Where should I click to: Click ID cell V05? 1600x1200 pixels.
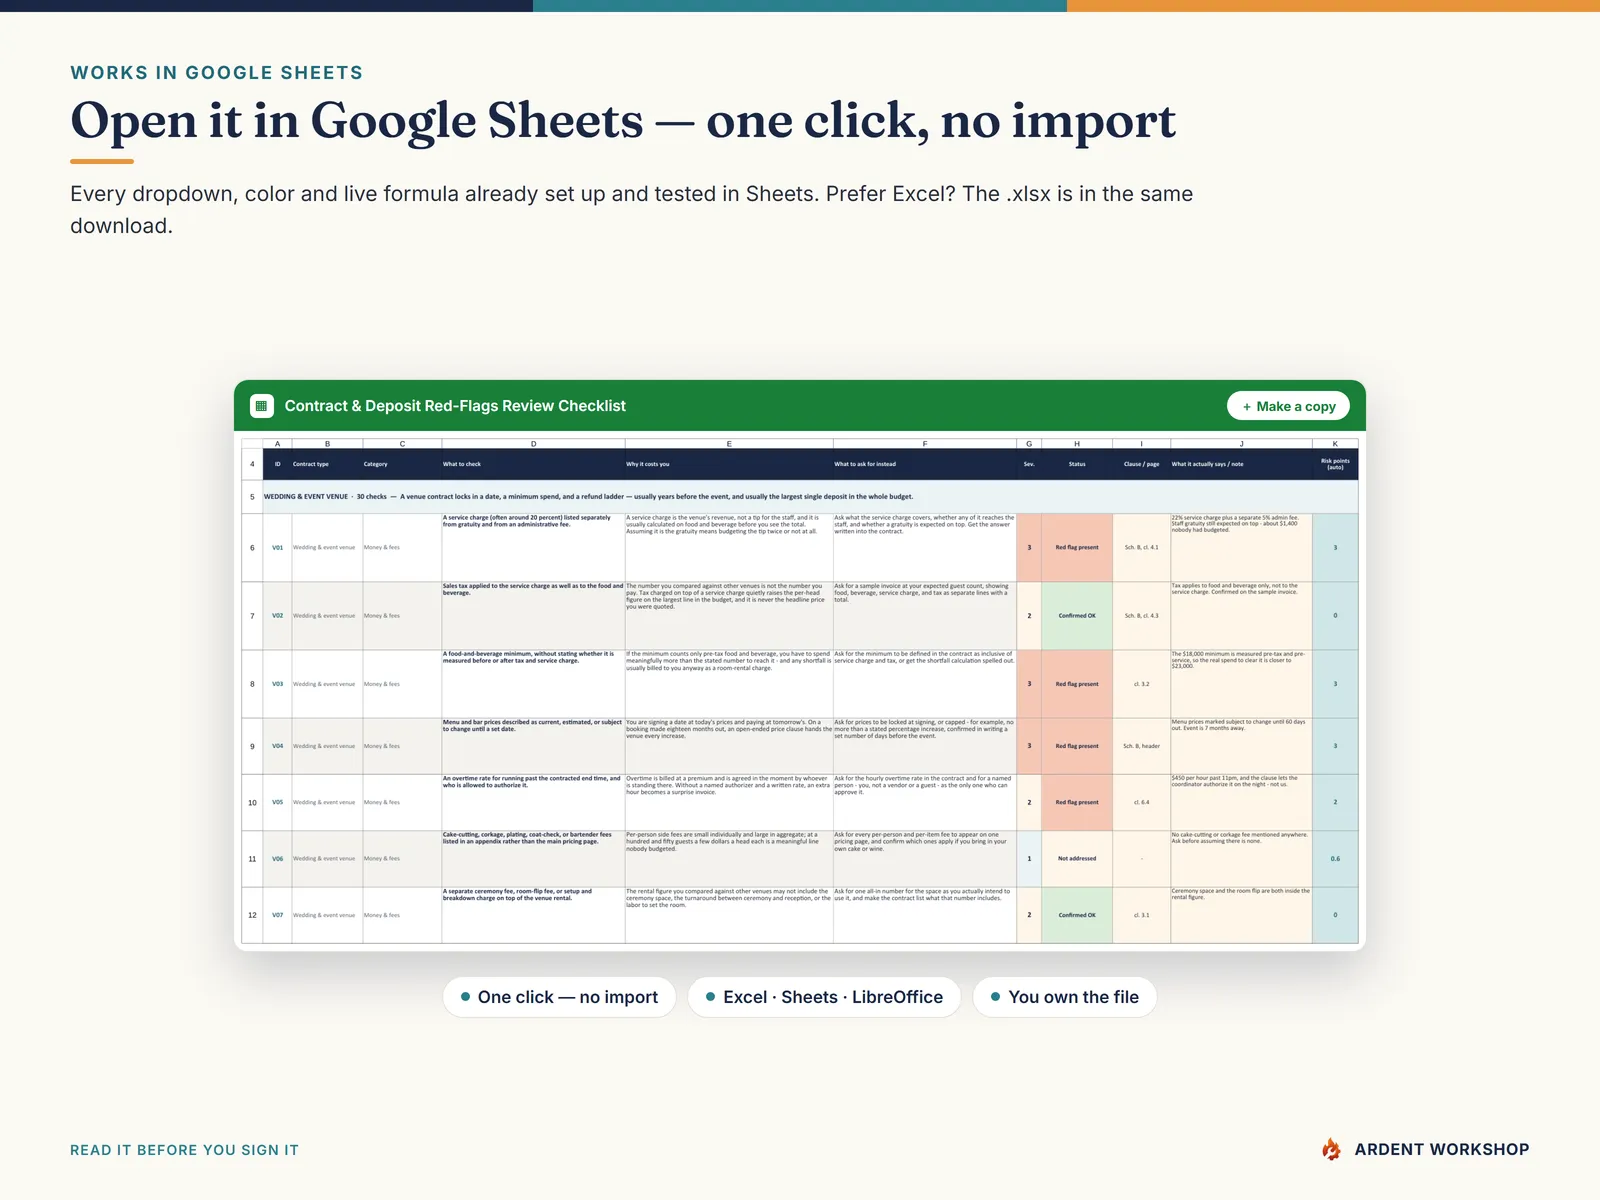click(277, 802)
